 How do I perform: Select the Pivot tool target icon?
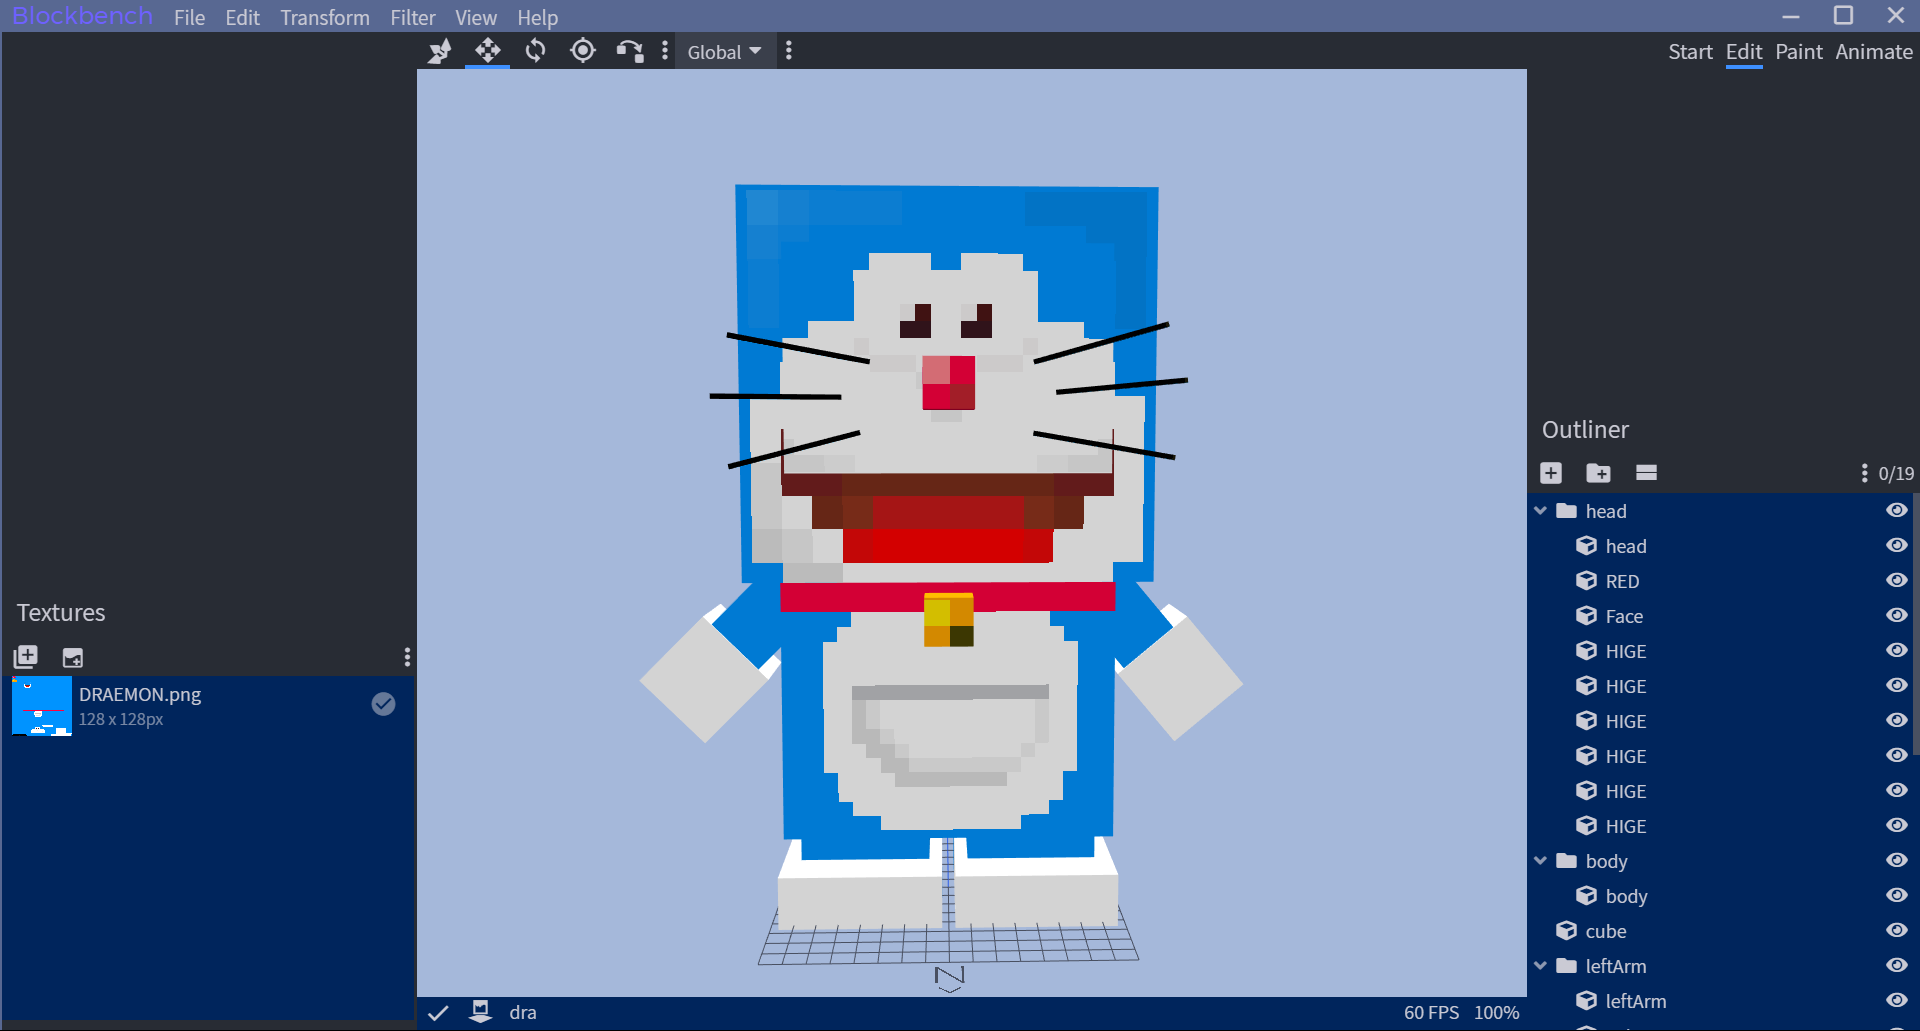(583, 51)
